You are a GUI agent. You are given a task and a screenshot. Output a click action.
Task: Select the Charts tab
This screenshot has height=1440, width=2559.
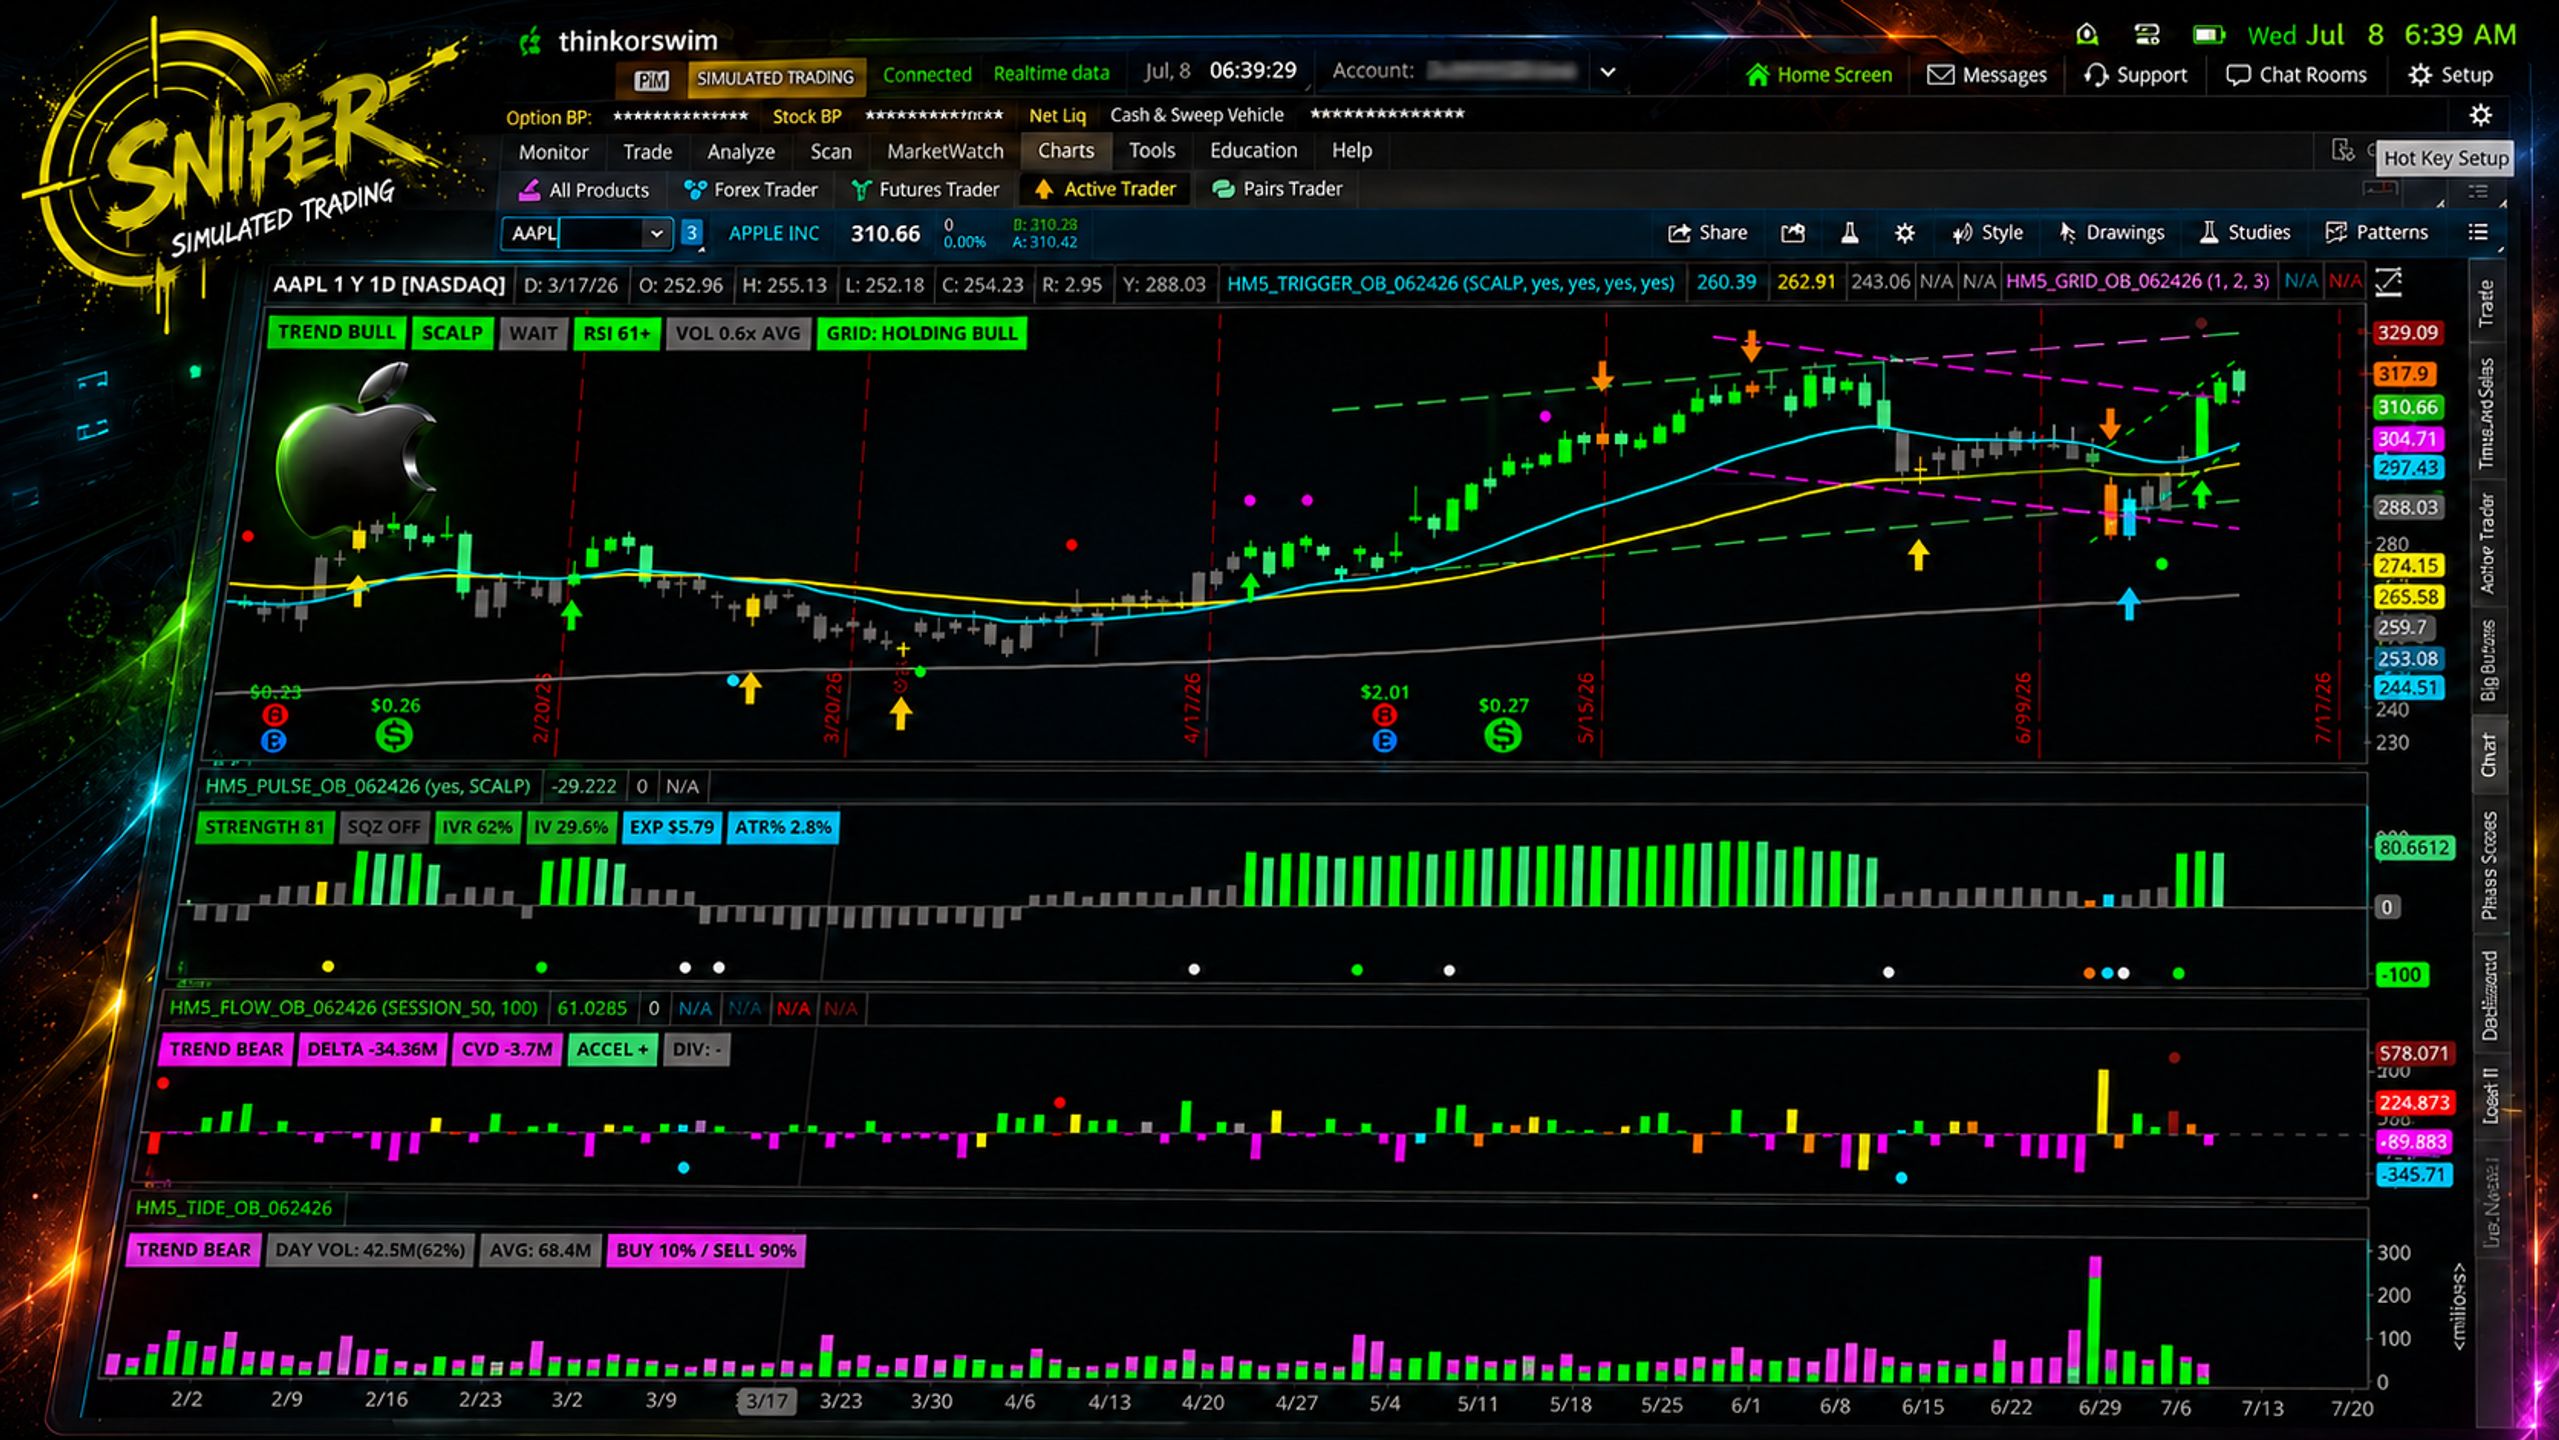(x=1066, y=150)
